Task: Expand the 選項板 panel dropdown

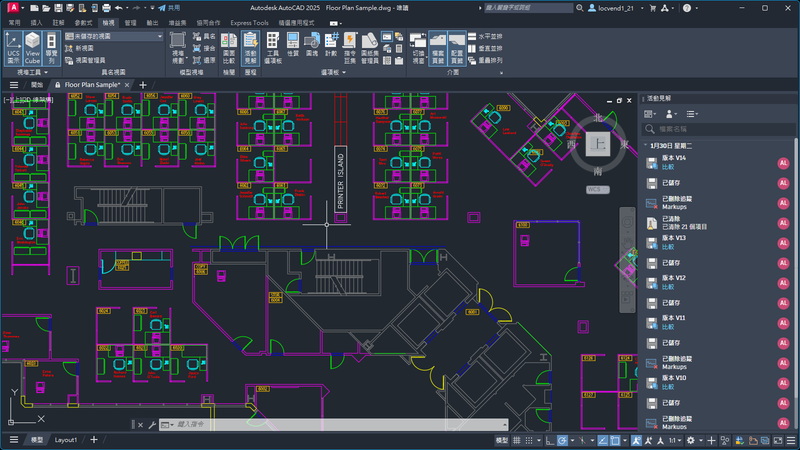Action: (x=333, y=72)
